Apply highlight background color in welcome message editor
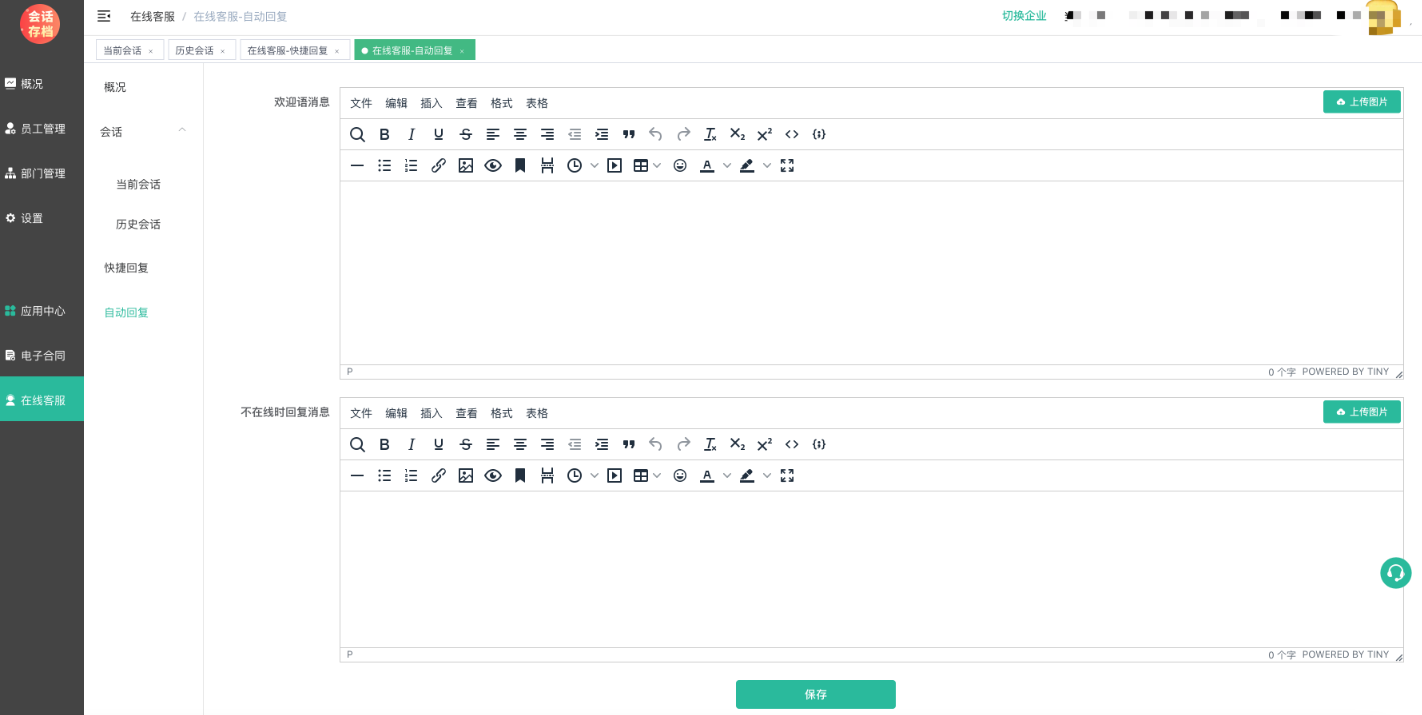This screenshot has width=1422, height=715. [x=747, y=166]
